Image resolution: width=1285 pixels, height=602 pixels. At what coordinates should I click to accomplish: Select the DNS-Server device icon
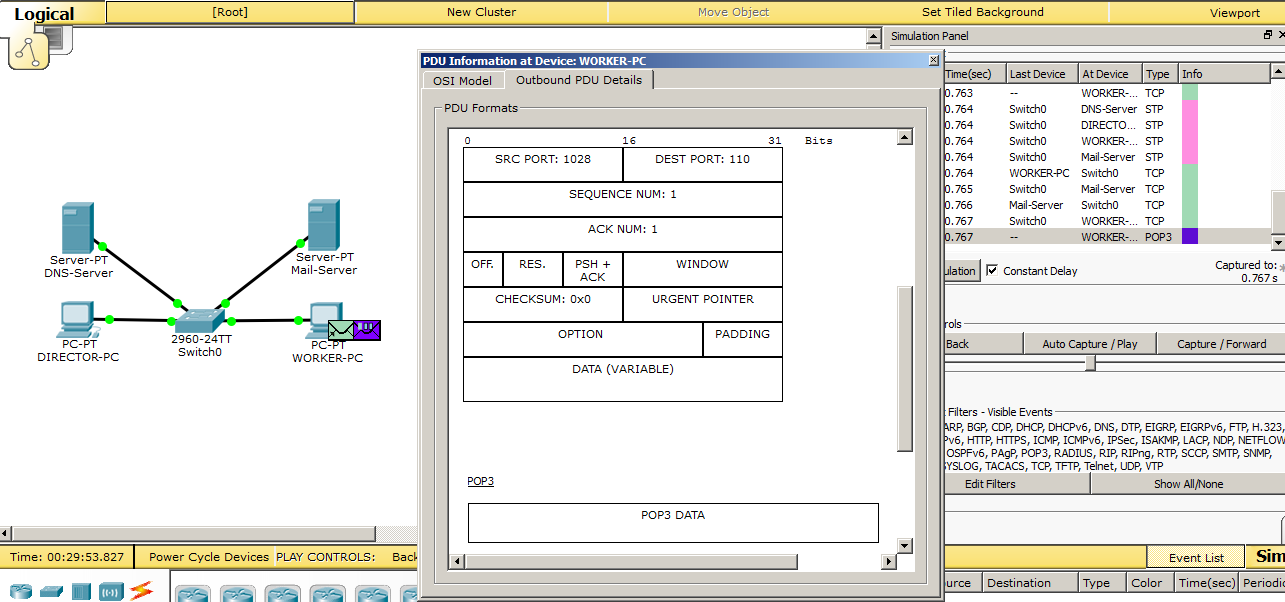[x=78, y=228]
